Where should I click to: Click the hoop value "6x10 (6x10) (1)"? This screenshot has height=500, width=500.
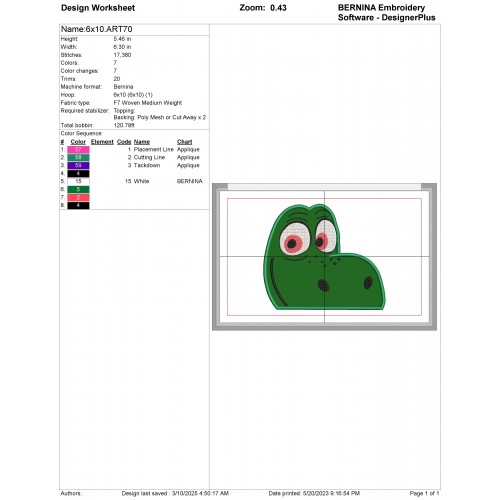coord(133,95)
